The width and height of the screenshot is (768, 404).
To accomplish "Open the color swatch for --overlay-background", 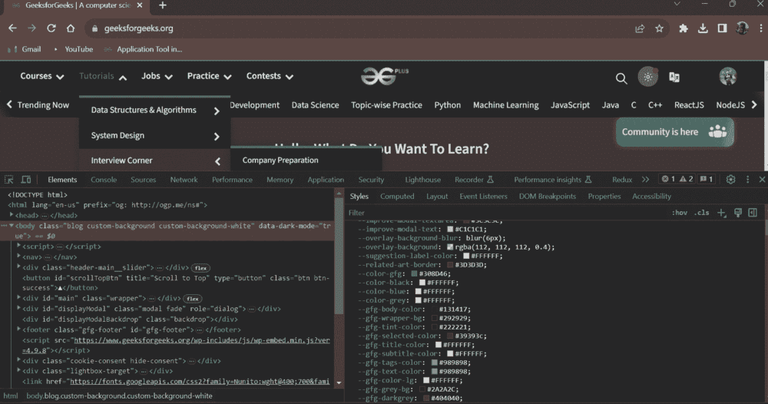I will [x=450, y=247].
